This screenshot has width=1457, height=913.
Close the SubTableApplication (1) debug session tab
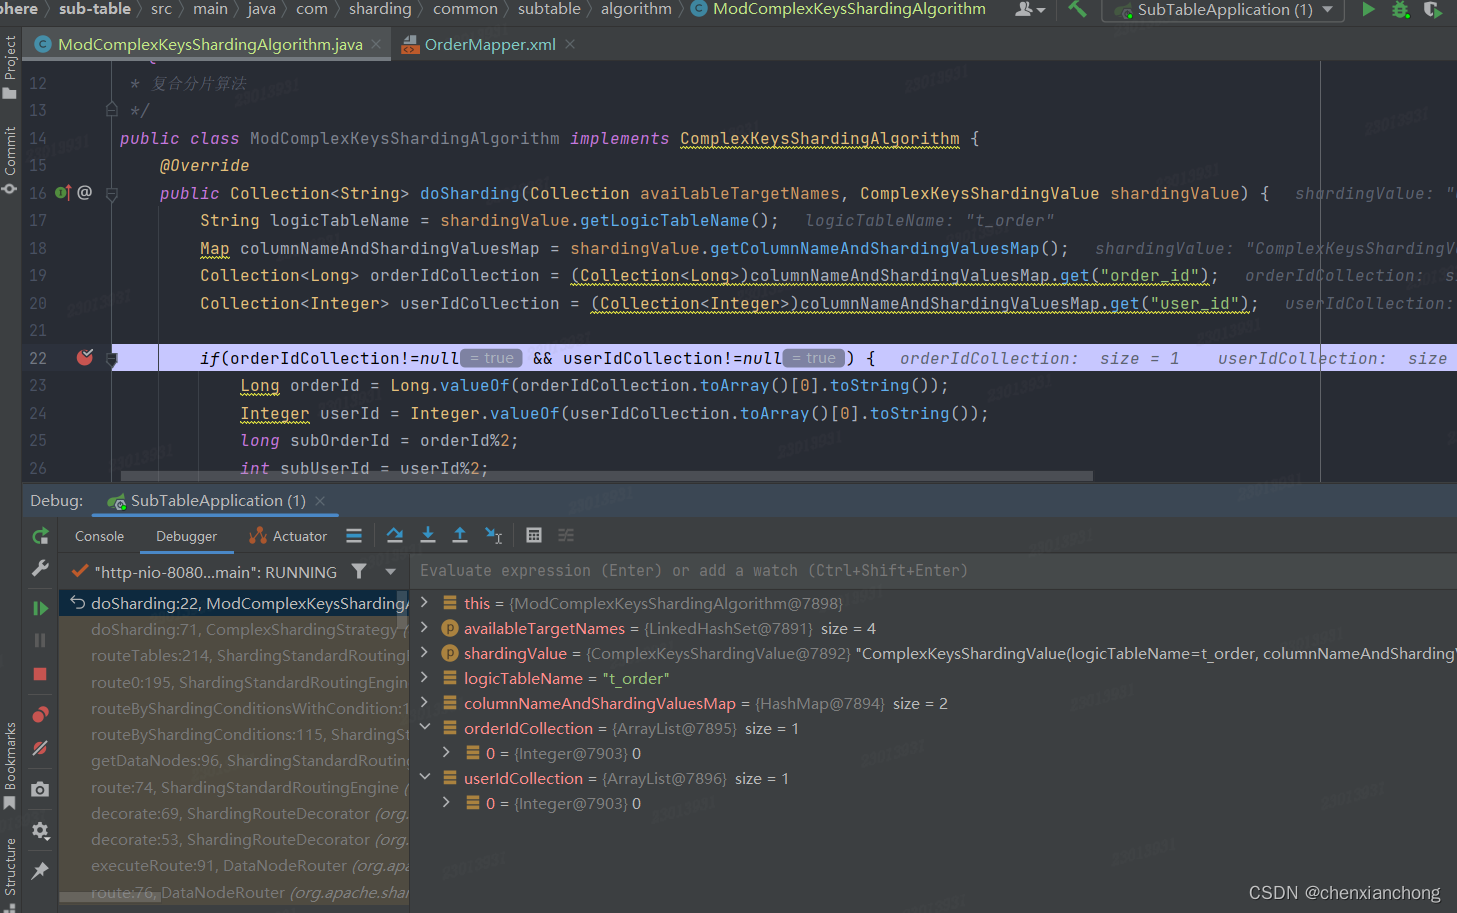pyautogui.click(x=320, y=500)
